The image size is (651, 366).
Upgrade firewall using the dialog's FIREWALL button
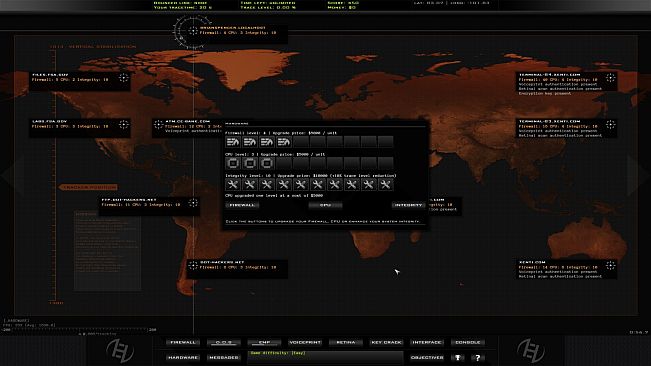point(242,205)
